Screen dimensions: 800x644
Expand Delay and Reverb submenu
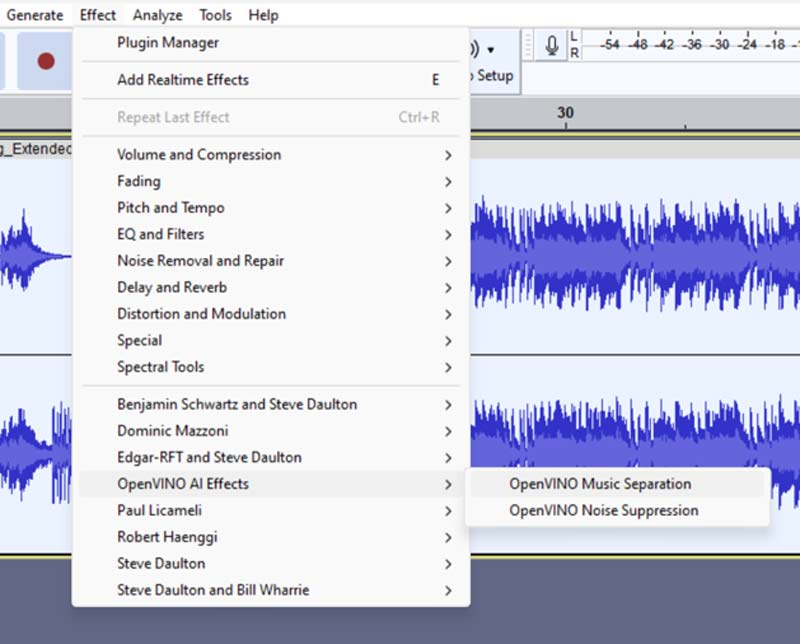click(271, 287)
